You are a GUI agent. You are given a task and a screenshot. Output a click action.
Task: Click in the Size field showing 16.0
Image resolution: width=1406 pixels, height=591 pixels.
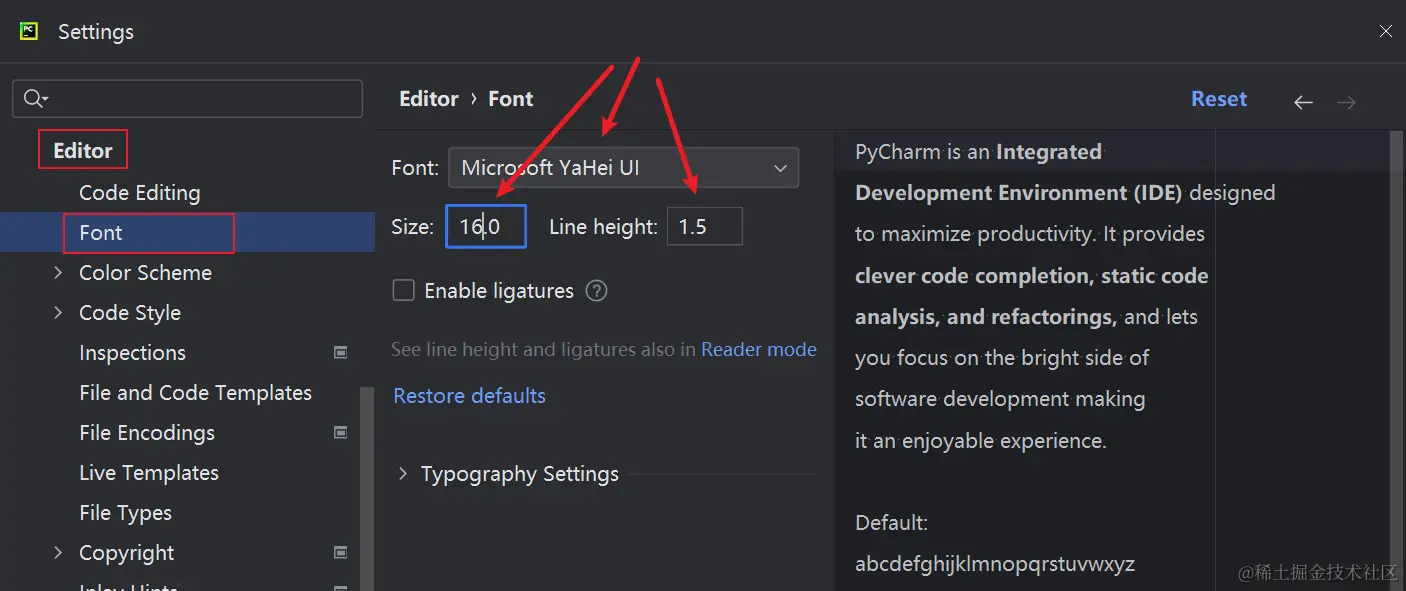pos(486,227)
